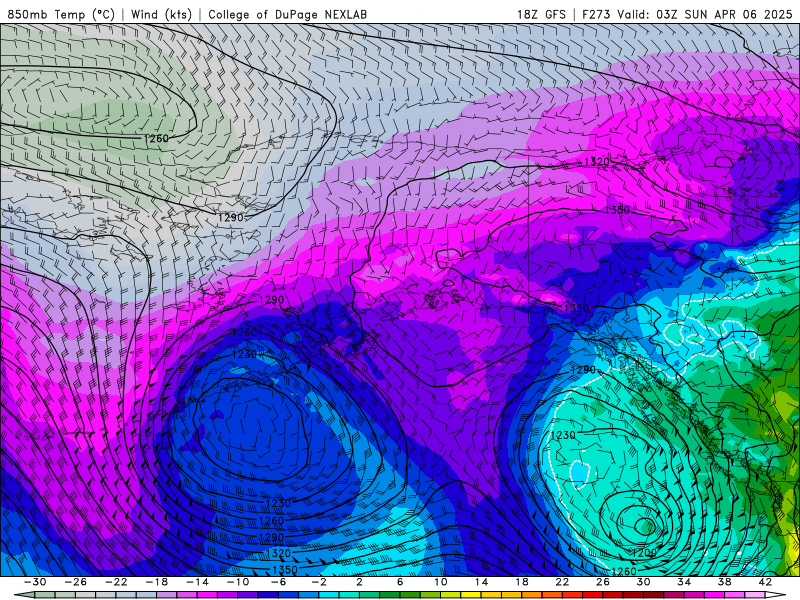This screenshot has width=800, height=600.
Task: Click the bright yellow swatch on the color bar
Action: coord(471,595)
